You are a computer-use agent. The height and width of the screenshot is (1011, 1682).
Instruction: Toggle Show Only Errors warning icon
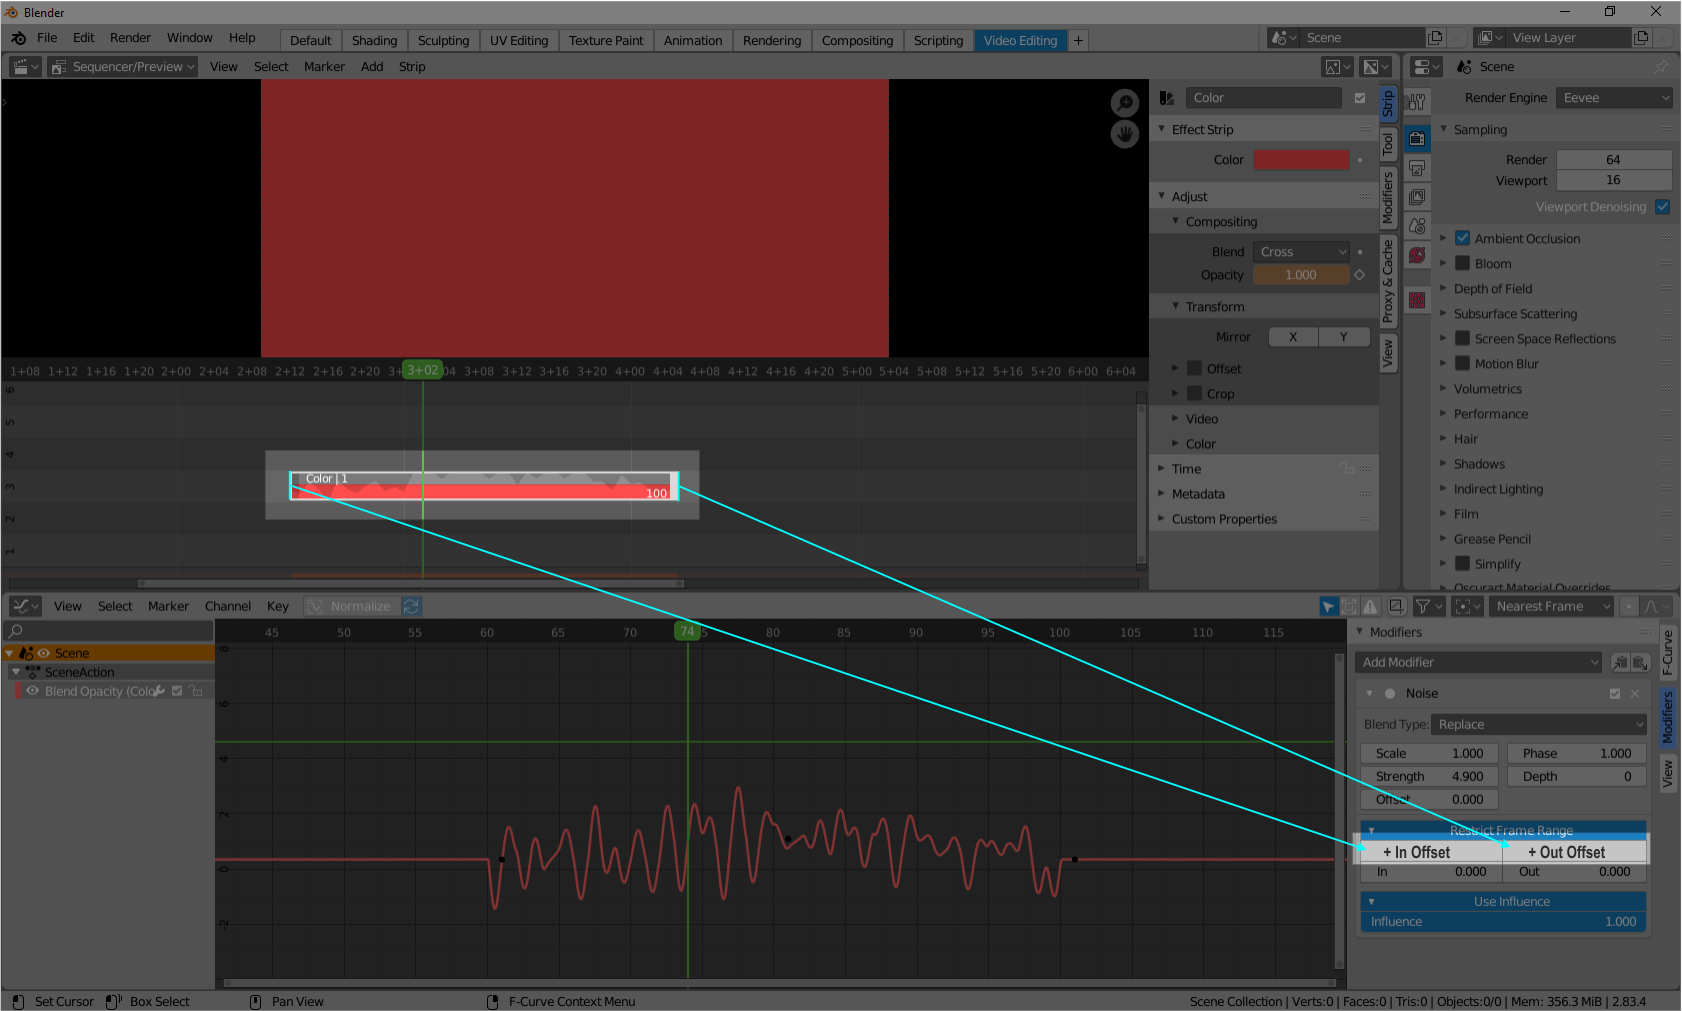(1370, 606)
